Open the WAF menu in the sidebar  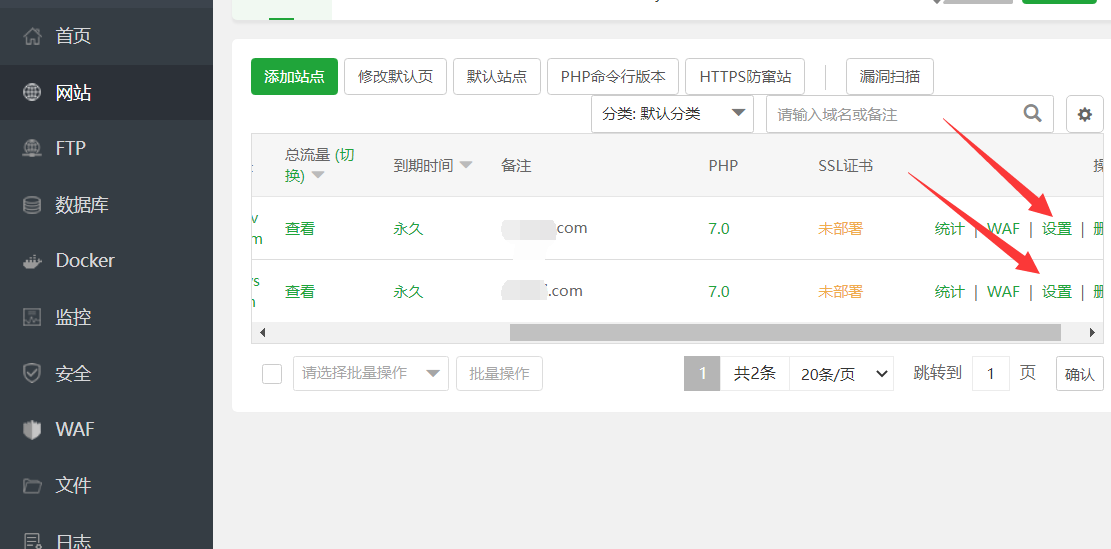coord(74,429)
